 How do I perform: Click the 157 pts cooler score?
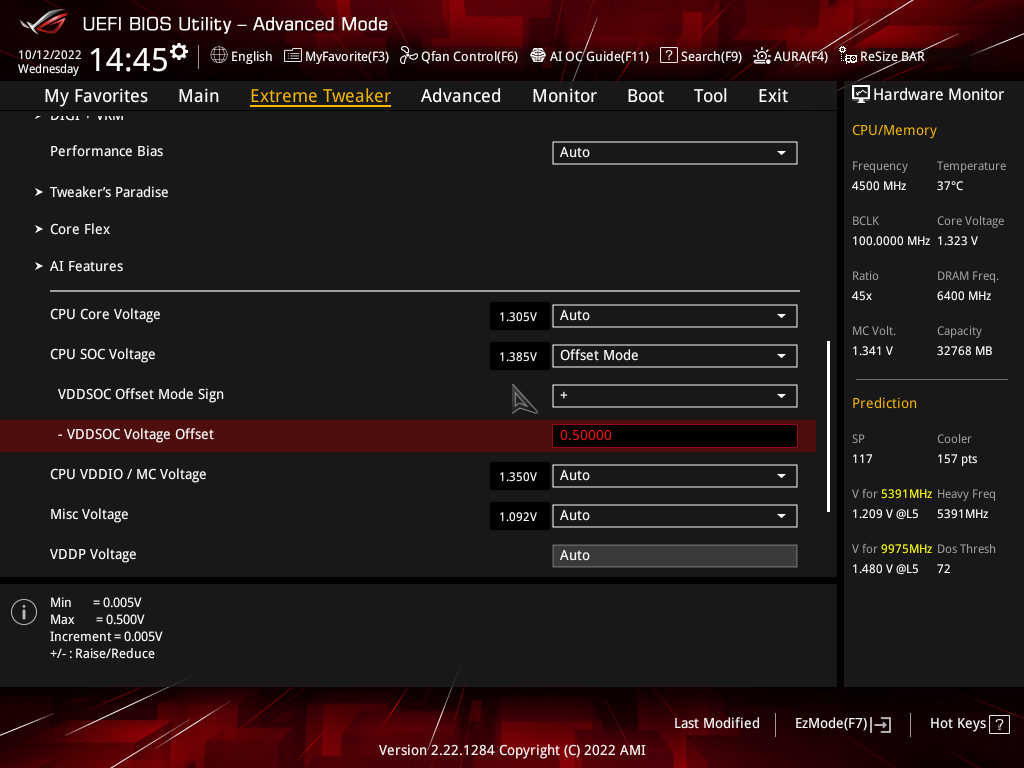[x=957, y=459]
